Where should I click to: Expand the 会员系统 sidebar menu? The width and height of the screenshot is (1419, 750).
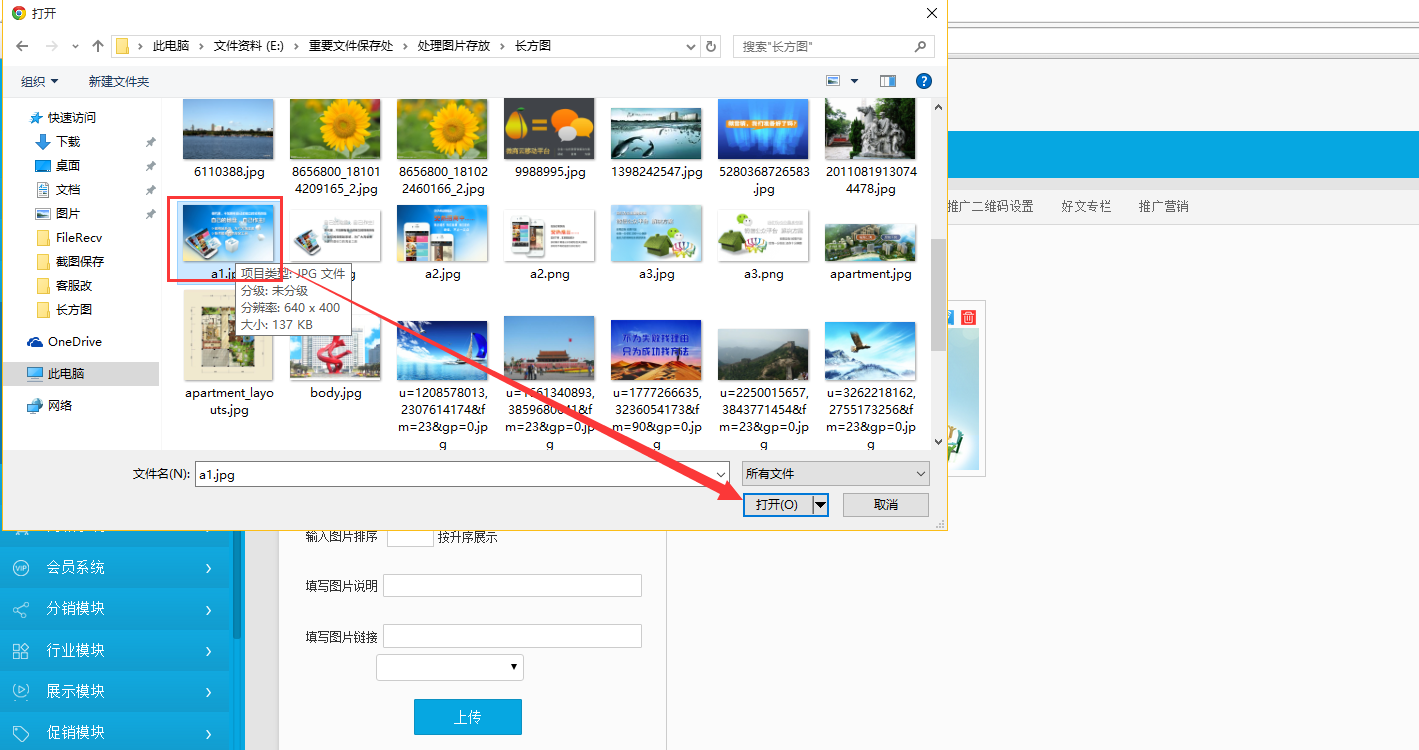click(120, 568)
